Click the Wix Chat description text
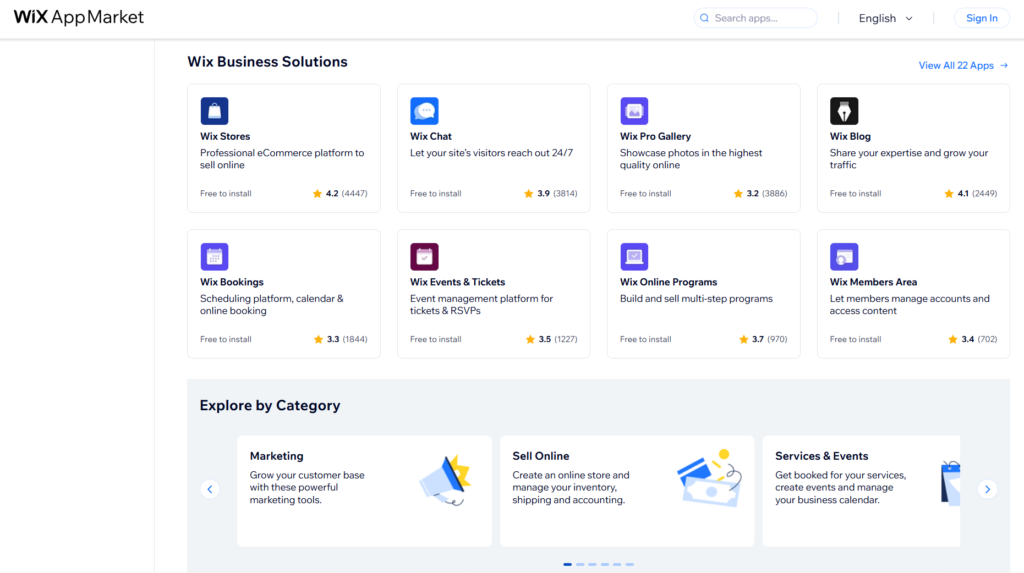 click(x=491, y=153)
